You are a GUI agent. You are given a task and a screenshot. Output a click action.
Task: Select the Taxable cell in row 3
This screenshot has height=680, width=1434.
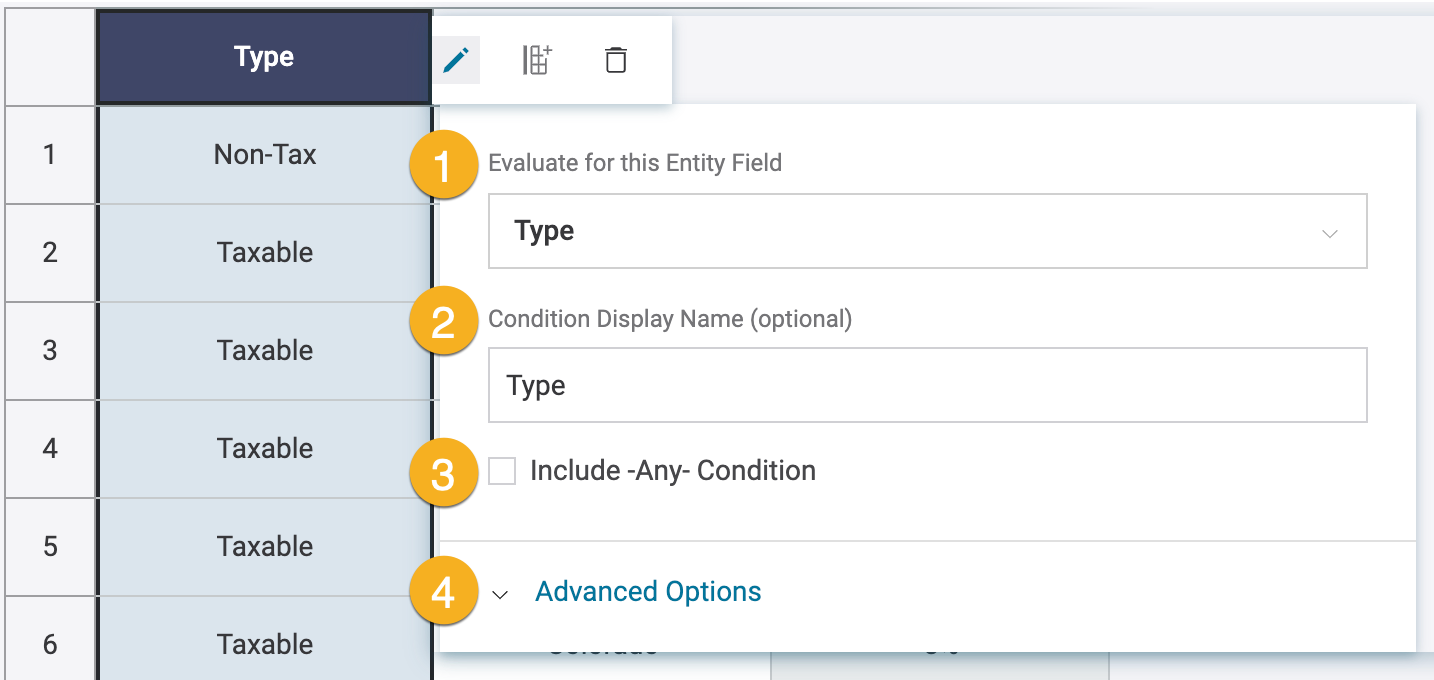[265, 351]
